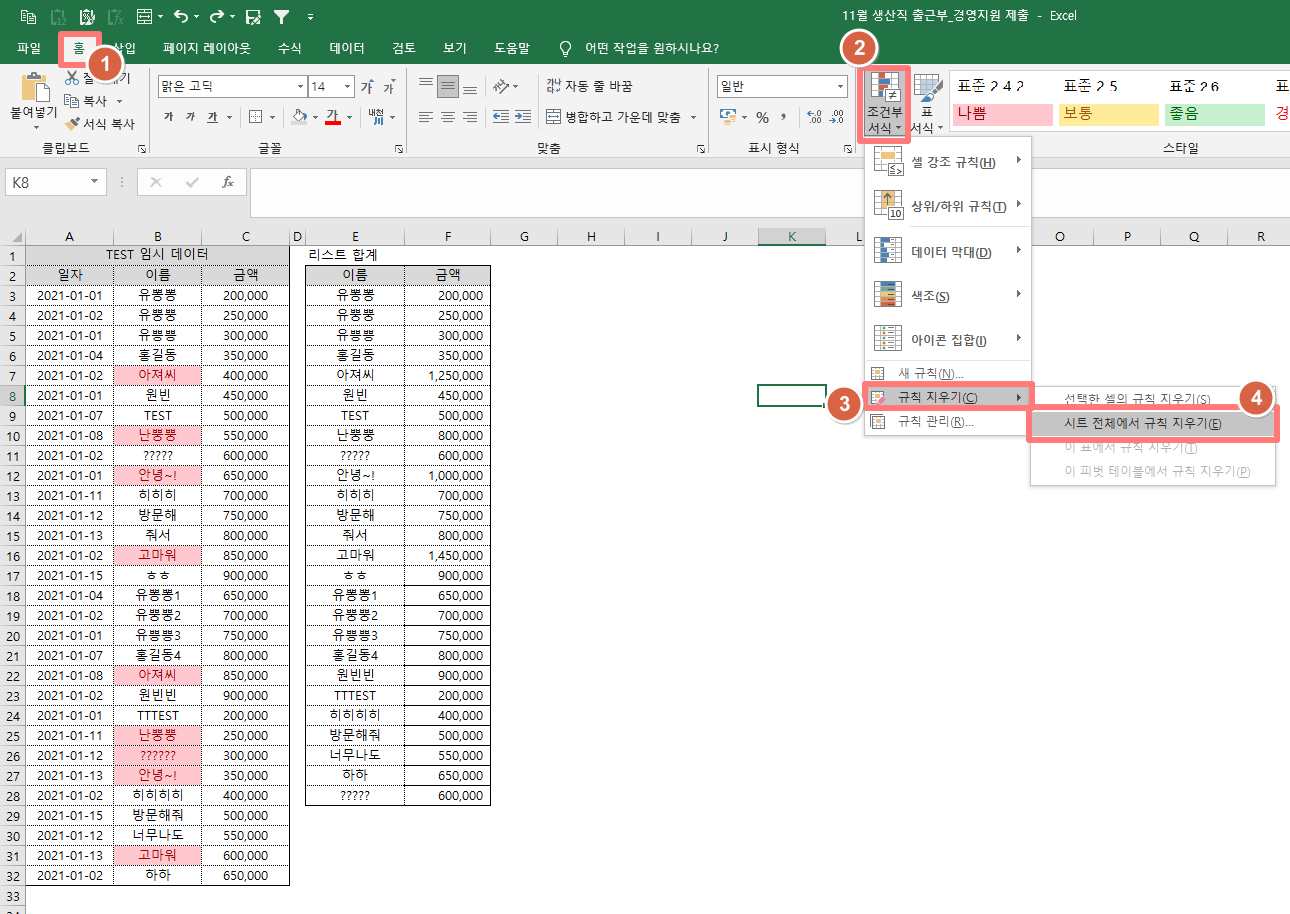1290x914 pixels.
Task: Select Clear Rules from Entire Sheet (시트 전체에서 규칙 지우기)
Action: tap(1154, 423)
